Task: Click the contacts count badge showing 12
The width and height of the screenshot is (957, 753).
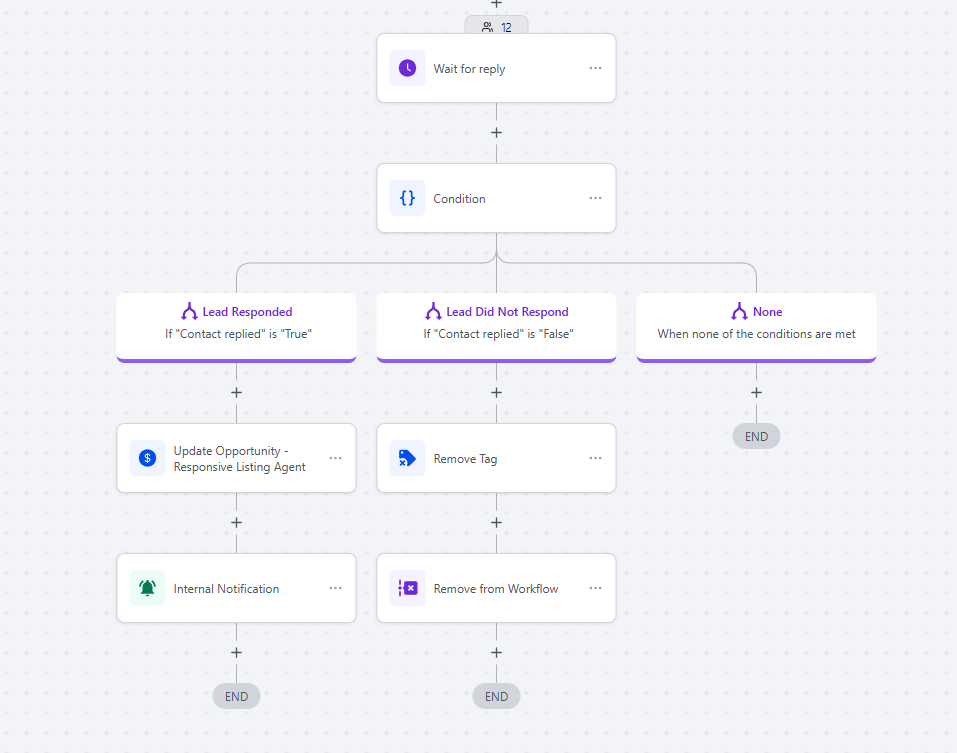Action: (496, 27)
